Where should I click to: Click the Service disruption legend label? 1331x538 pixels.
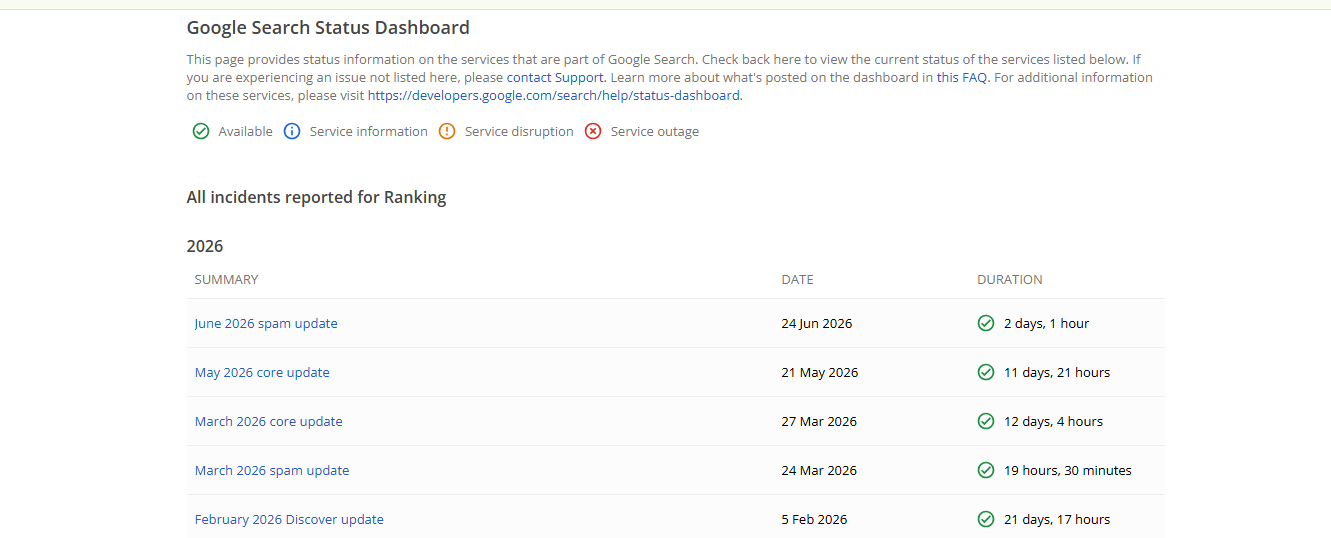[x=519, y=131]
